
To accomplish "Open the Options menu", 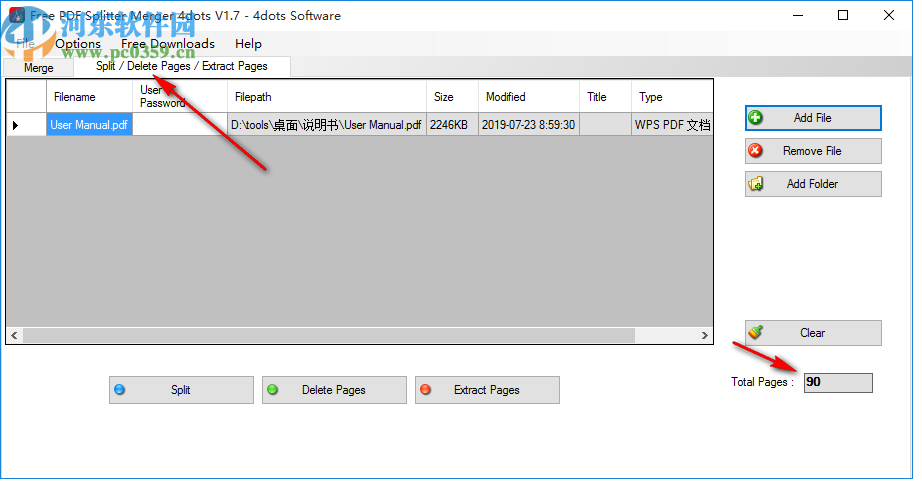I will click(x=78, y=44).
